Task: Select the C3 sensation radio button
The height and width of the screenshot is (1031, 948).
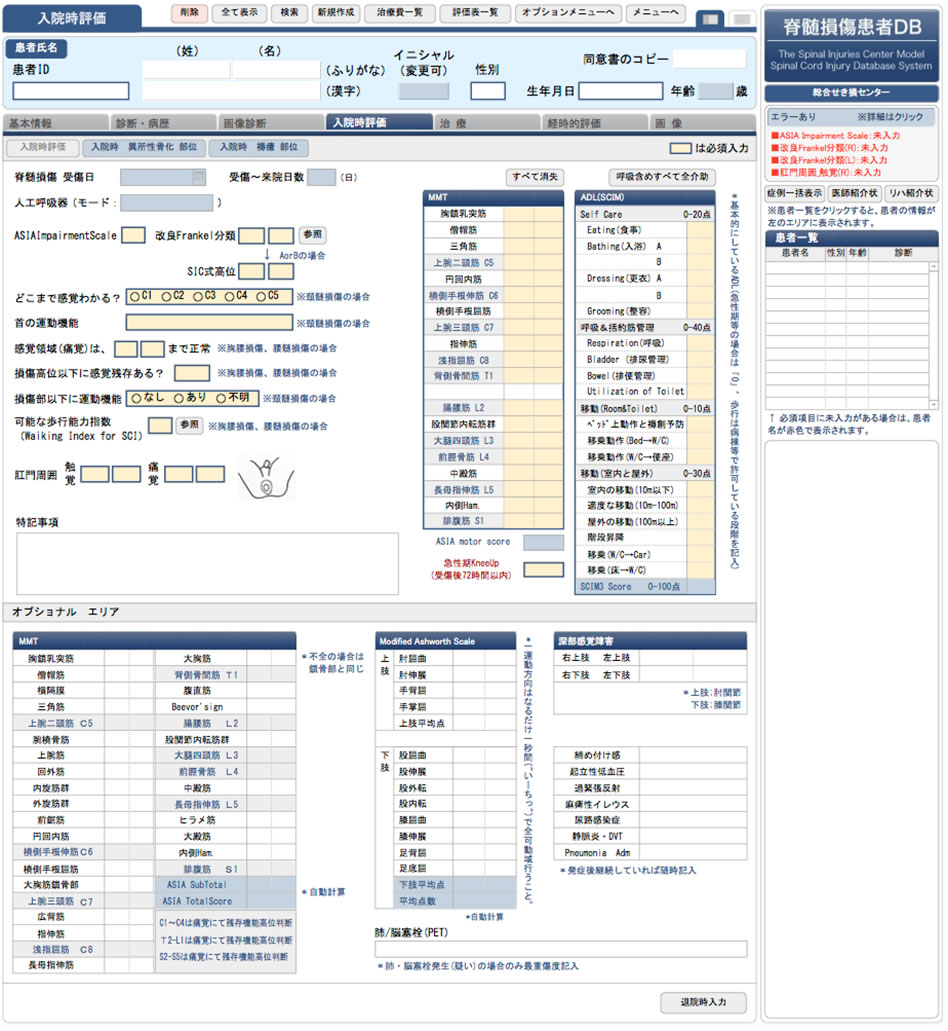Action: 200,296
